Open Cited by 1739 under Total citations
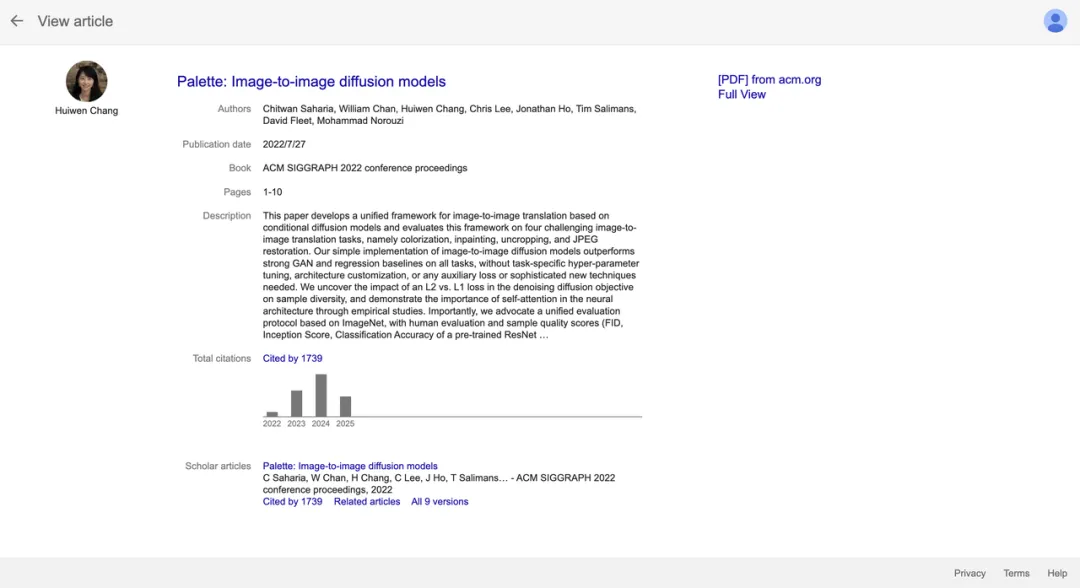Viewport: 1080px width, 588px height. tap(292, 358)
